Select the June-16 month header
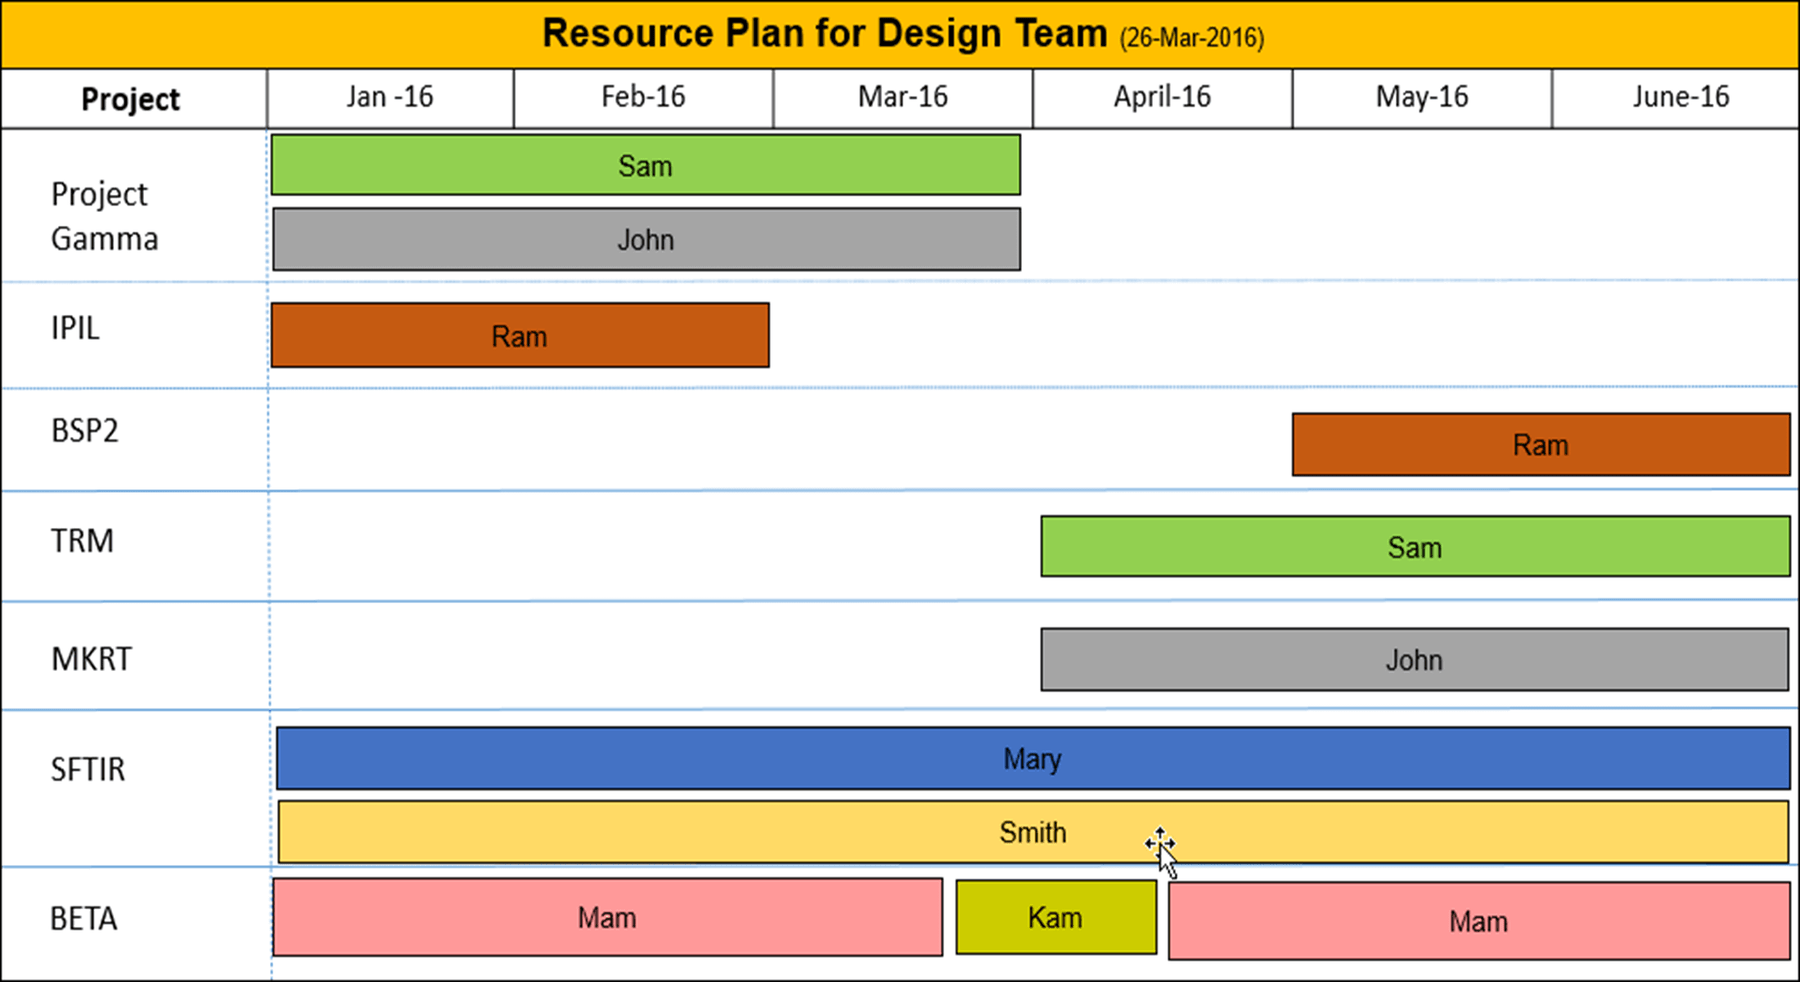 tap(1680, 98)
